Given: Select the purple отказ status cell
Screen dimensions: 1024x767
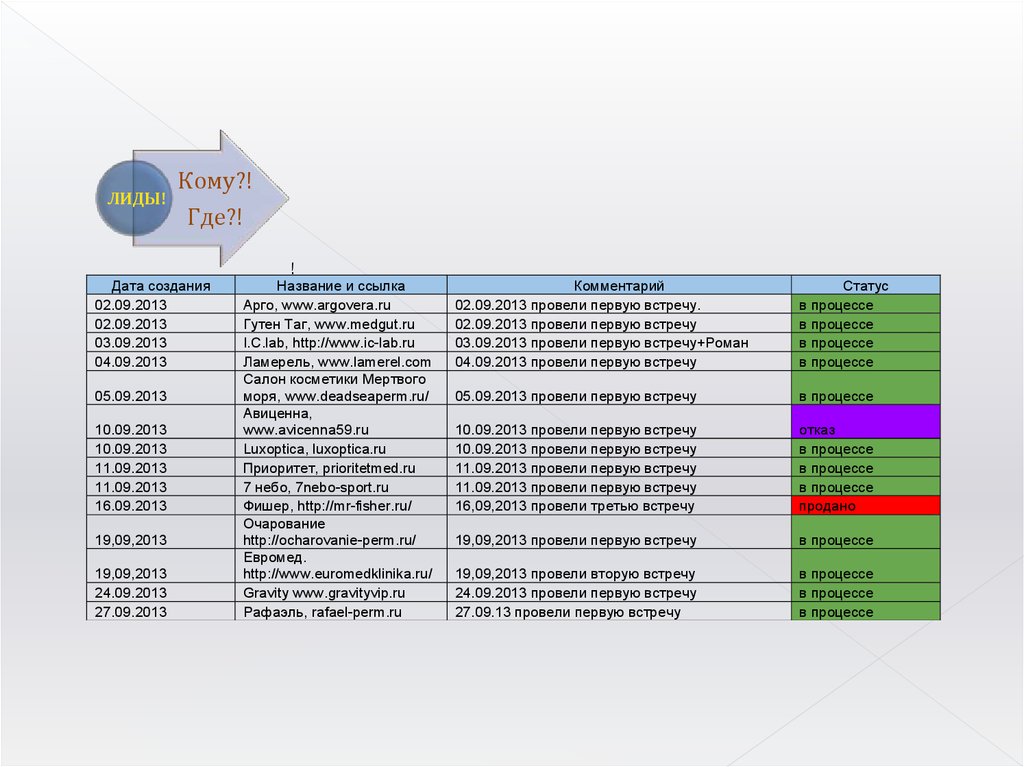Looking at the screenshot, I should 866,421.
